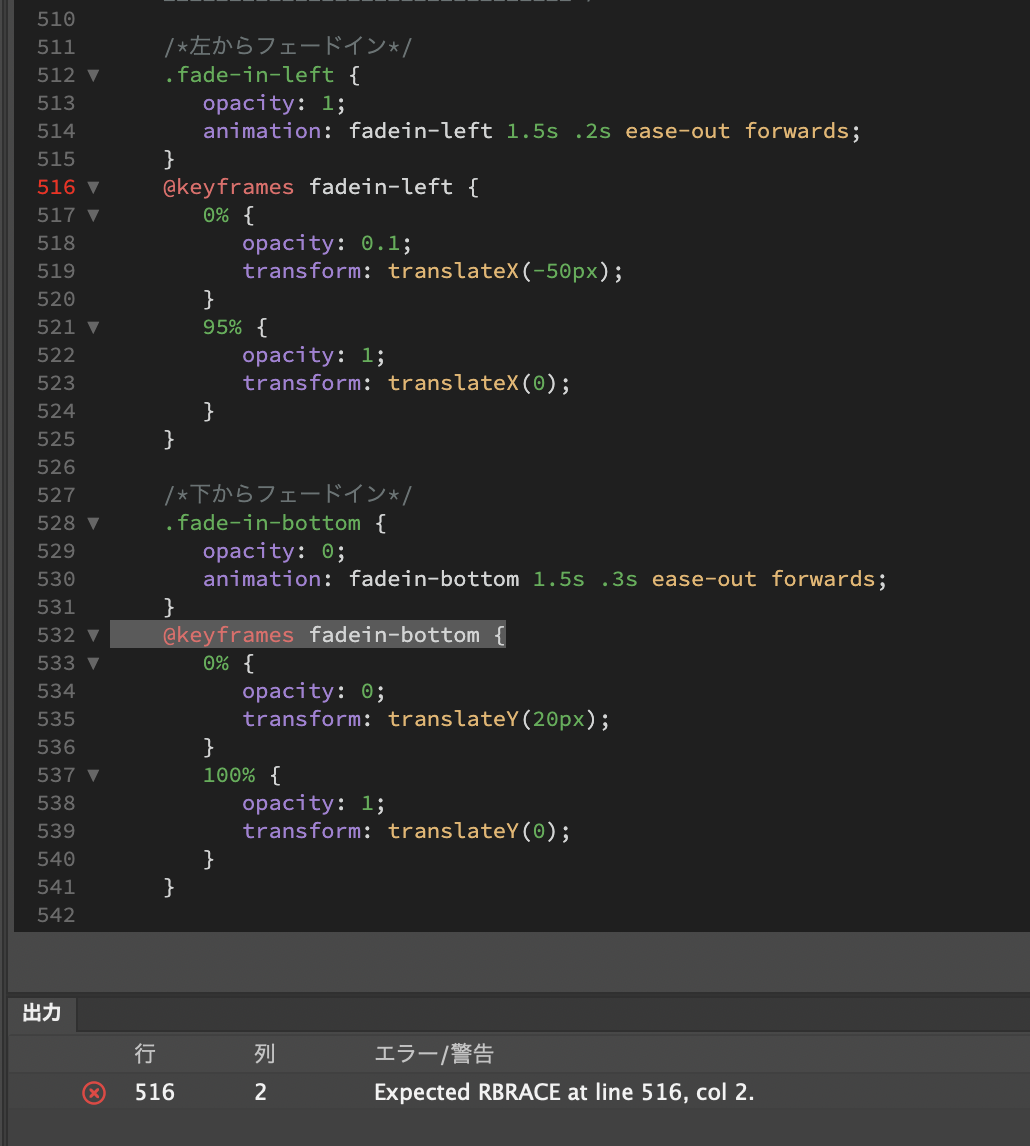The height and width of the screenshot is (1146, 1030).
Task: Collapse the .fade-in-bottom rule
Action: pos(91,523)
